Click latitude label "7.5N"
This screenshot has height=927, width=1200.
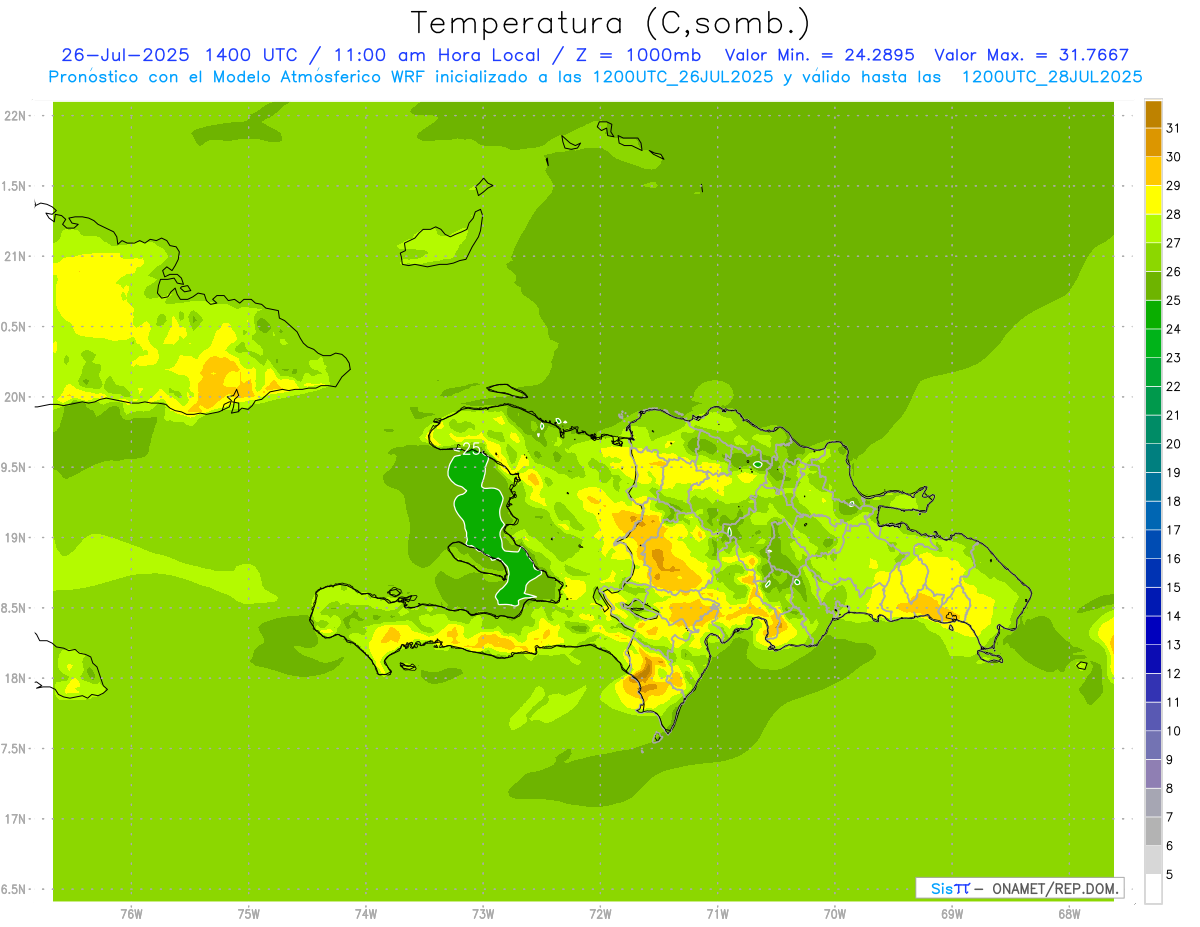point(14,749)
